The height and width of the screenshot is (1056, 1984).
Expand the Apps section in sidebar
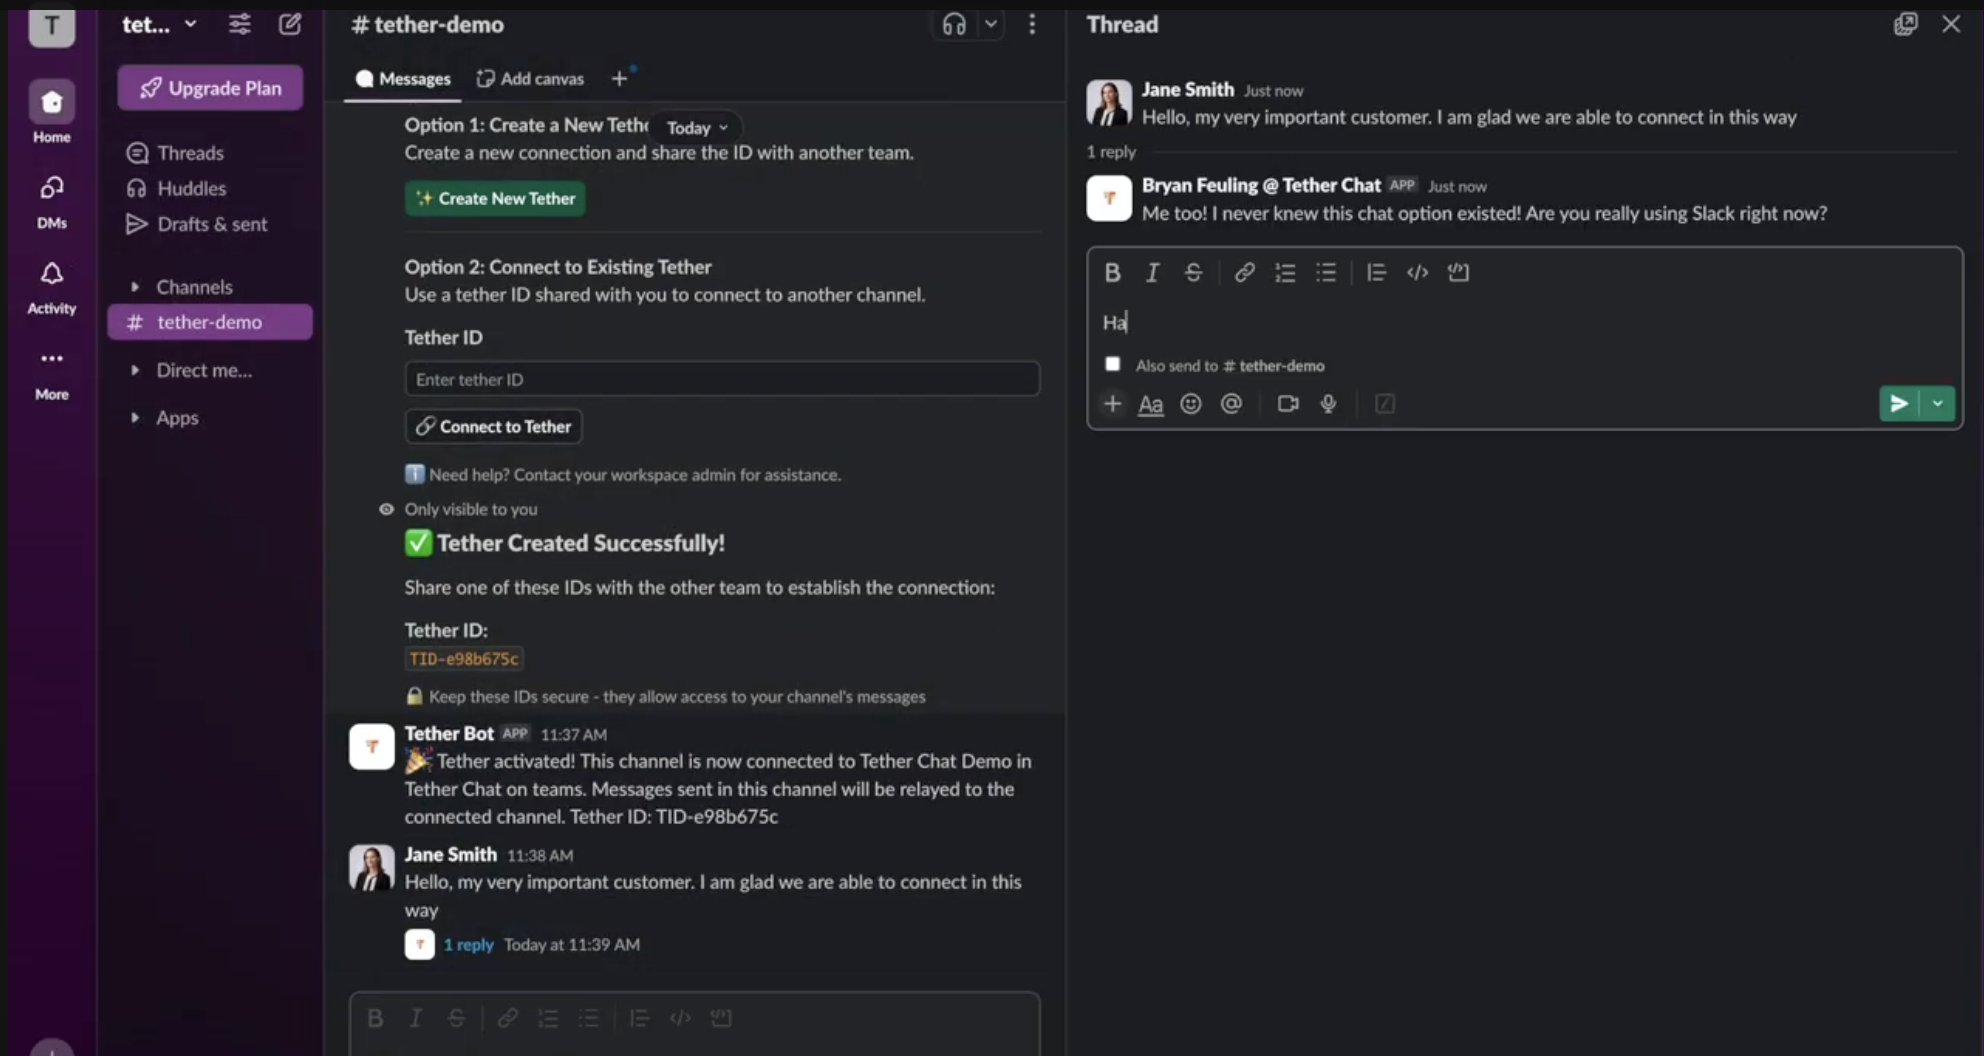[177, 417]
